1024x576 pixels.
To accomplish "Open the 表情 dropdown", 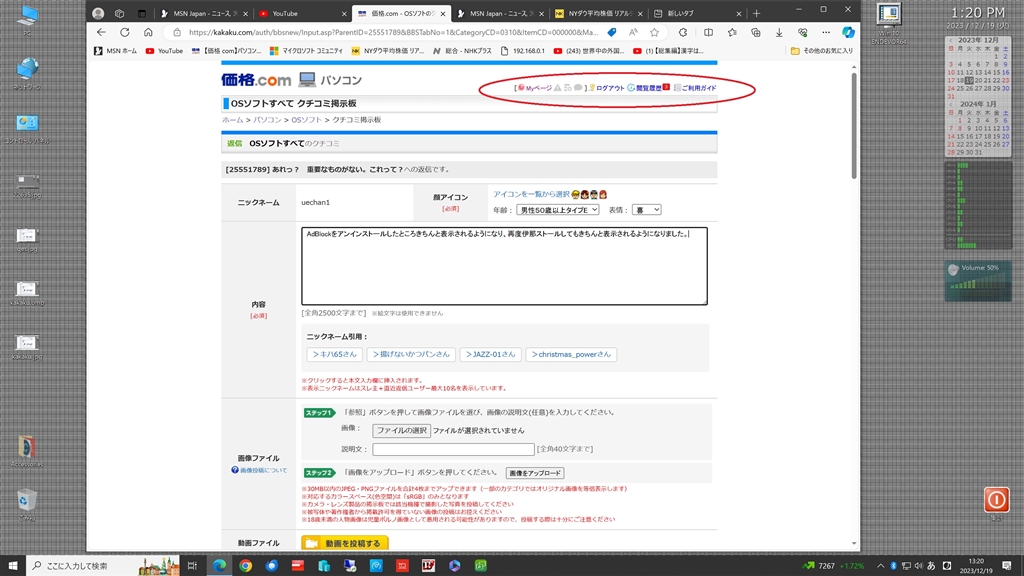I will coord(647,210).
